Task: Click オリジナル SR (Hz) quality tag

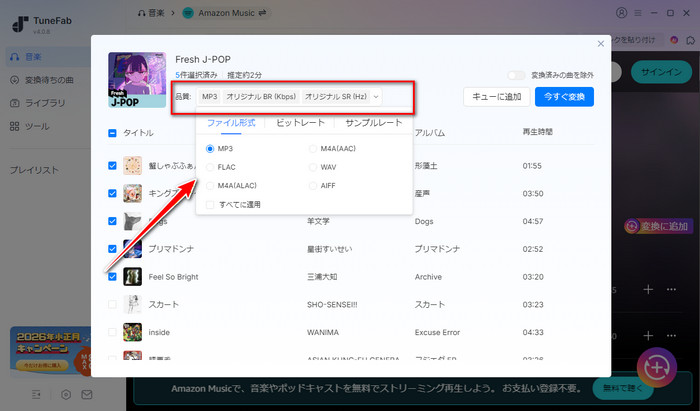Action: 336,96
